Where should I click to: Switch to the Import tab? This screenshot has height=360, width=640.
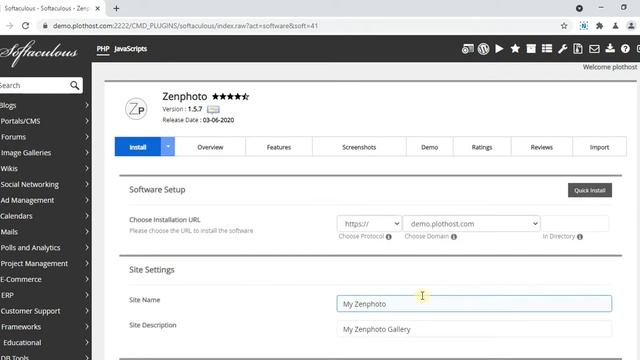point(599,147)
